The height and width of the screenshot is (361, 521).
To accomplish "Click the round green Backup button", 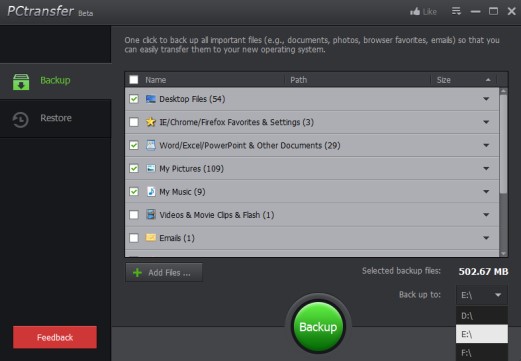I will [318, 327].
